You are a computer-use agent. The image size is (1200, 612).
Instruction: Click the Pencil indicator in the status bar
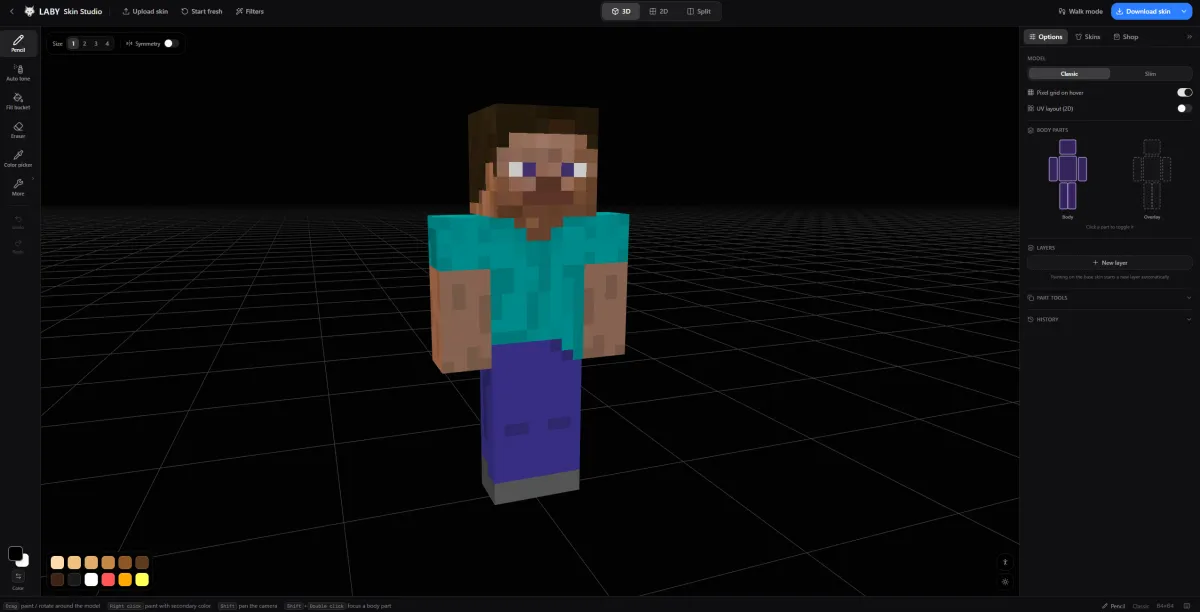pos(1113,606)
